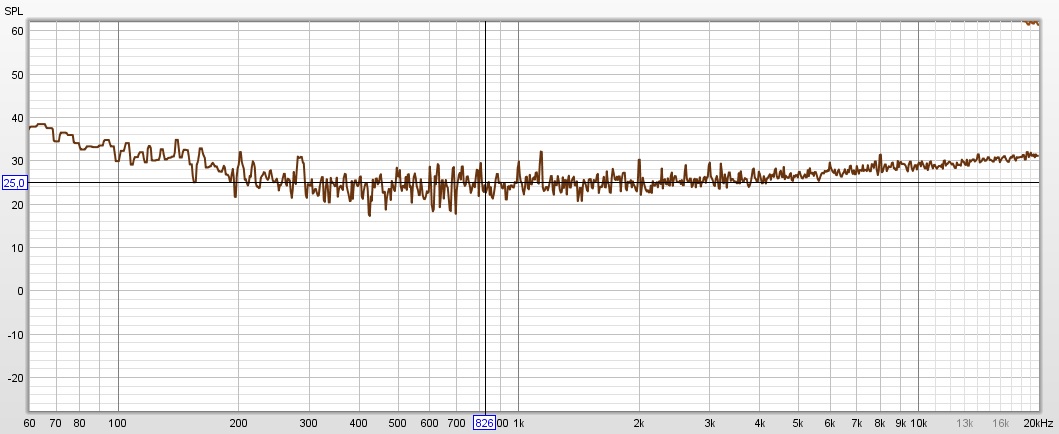Click the 600 Hz frequency axis label
The width and height of the screenshot is (1059, 434).
pyautogui.click(x=429, y=423)
